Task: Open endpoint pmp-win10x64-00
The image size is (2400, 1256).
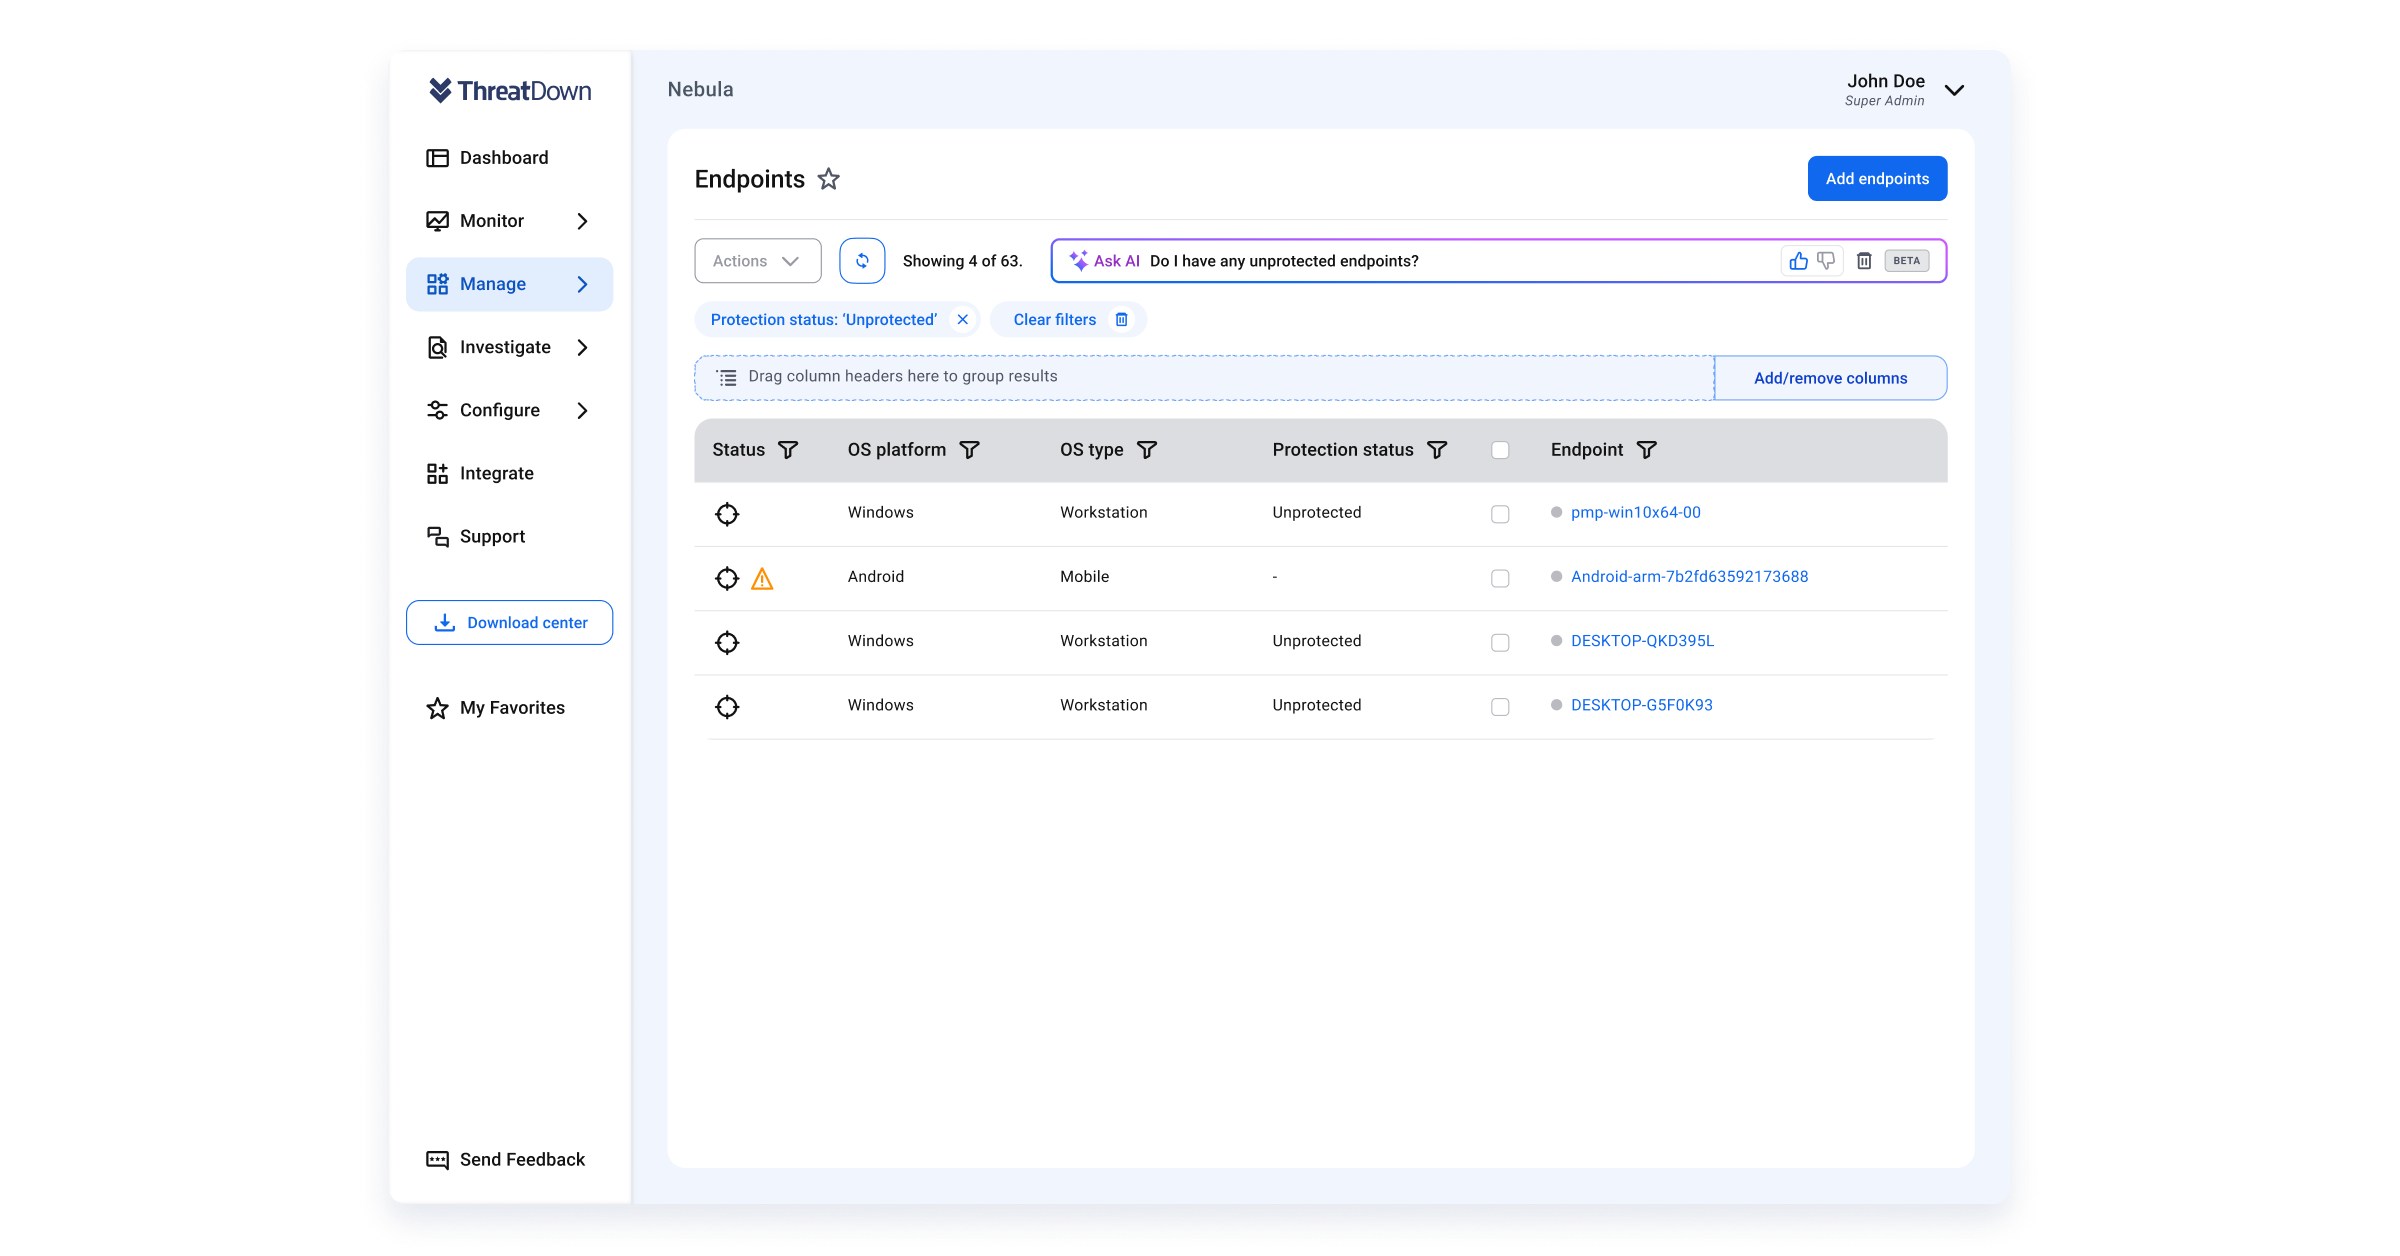Action: coord(1635,512)
